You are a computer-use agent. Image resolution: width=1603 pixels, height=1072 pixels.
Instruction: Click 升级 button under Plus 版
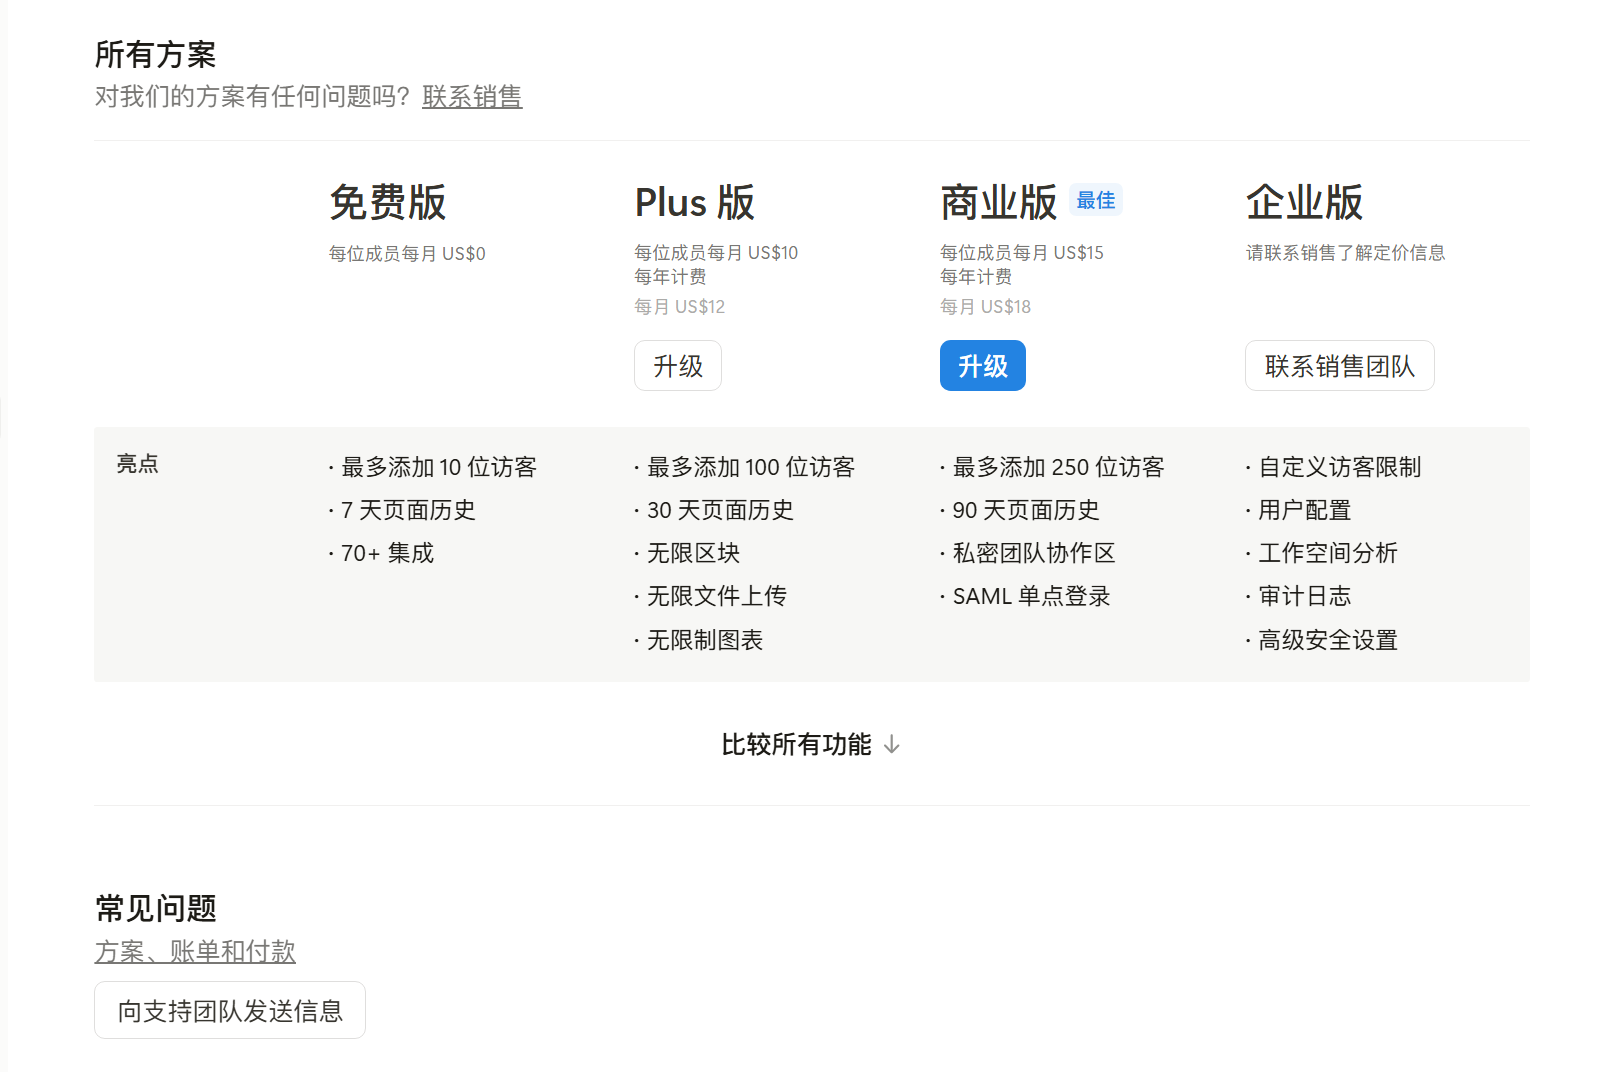[678, 366]
